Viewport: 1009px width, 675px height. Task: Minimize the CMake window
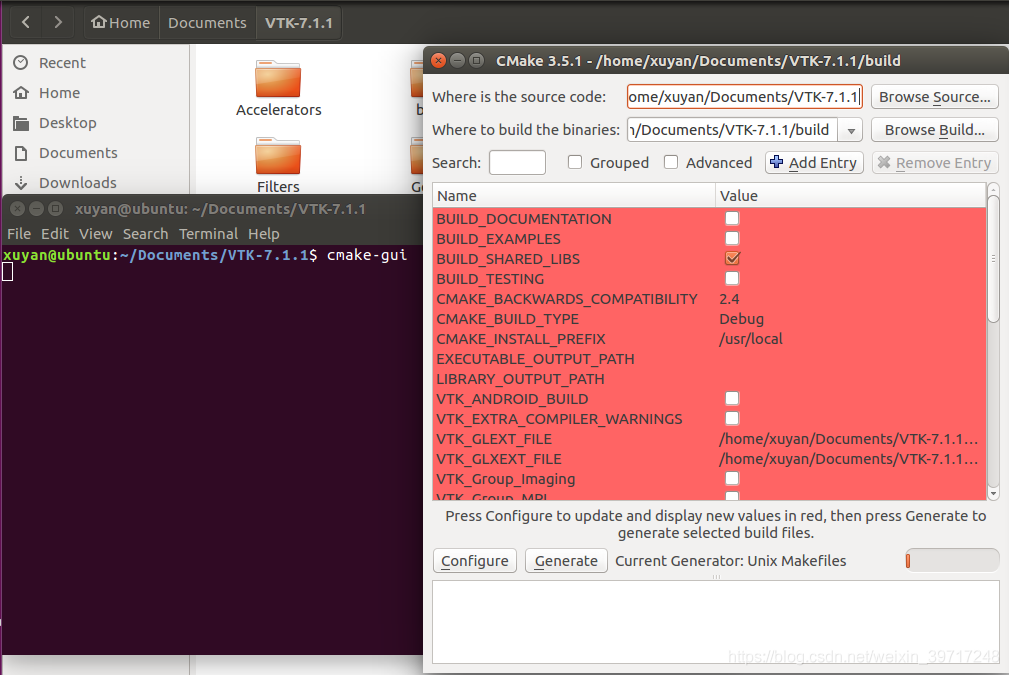click(x=457, y=60)
